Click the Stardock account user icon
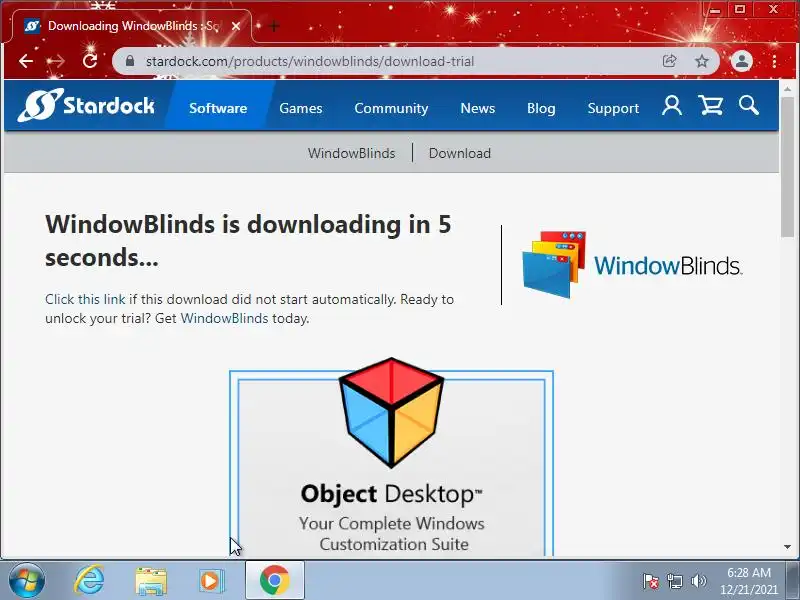Image resolution: width=800 pixels, height=600 pixels. pyautogui.click(x=672, y=106)
